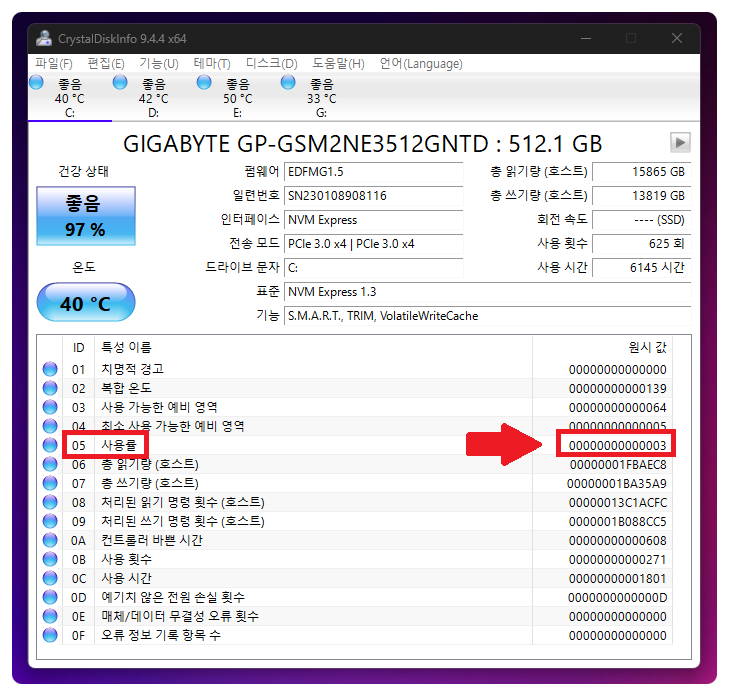
Task: Click the 원시 값 column header
Action: pyautogui.click(x=603, y=347)
